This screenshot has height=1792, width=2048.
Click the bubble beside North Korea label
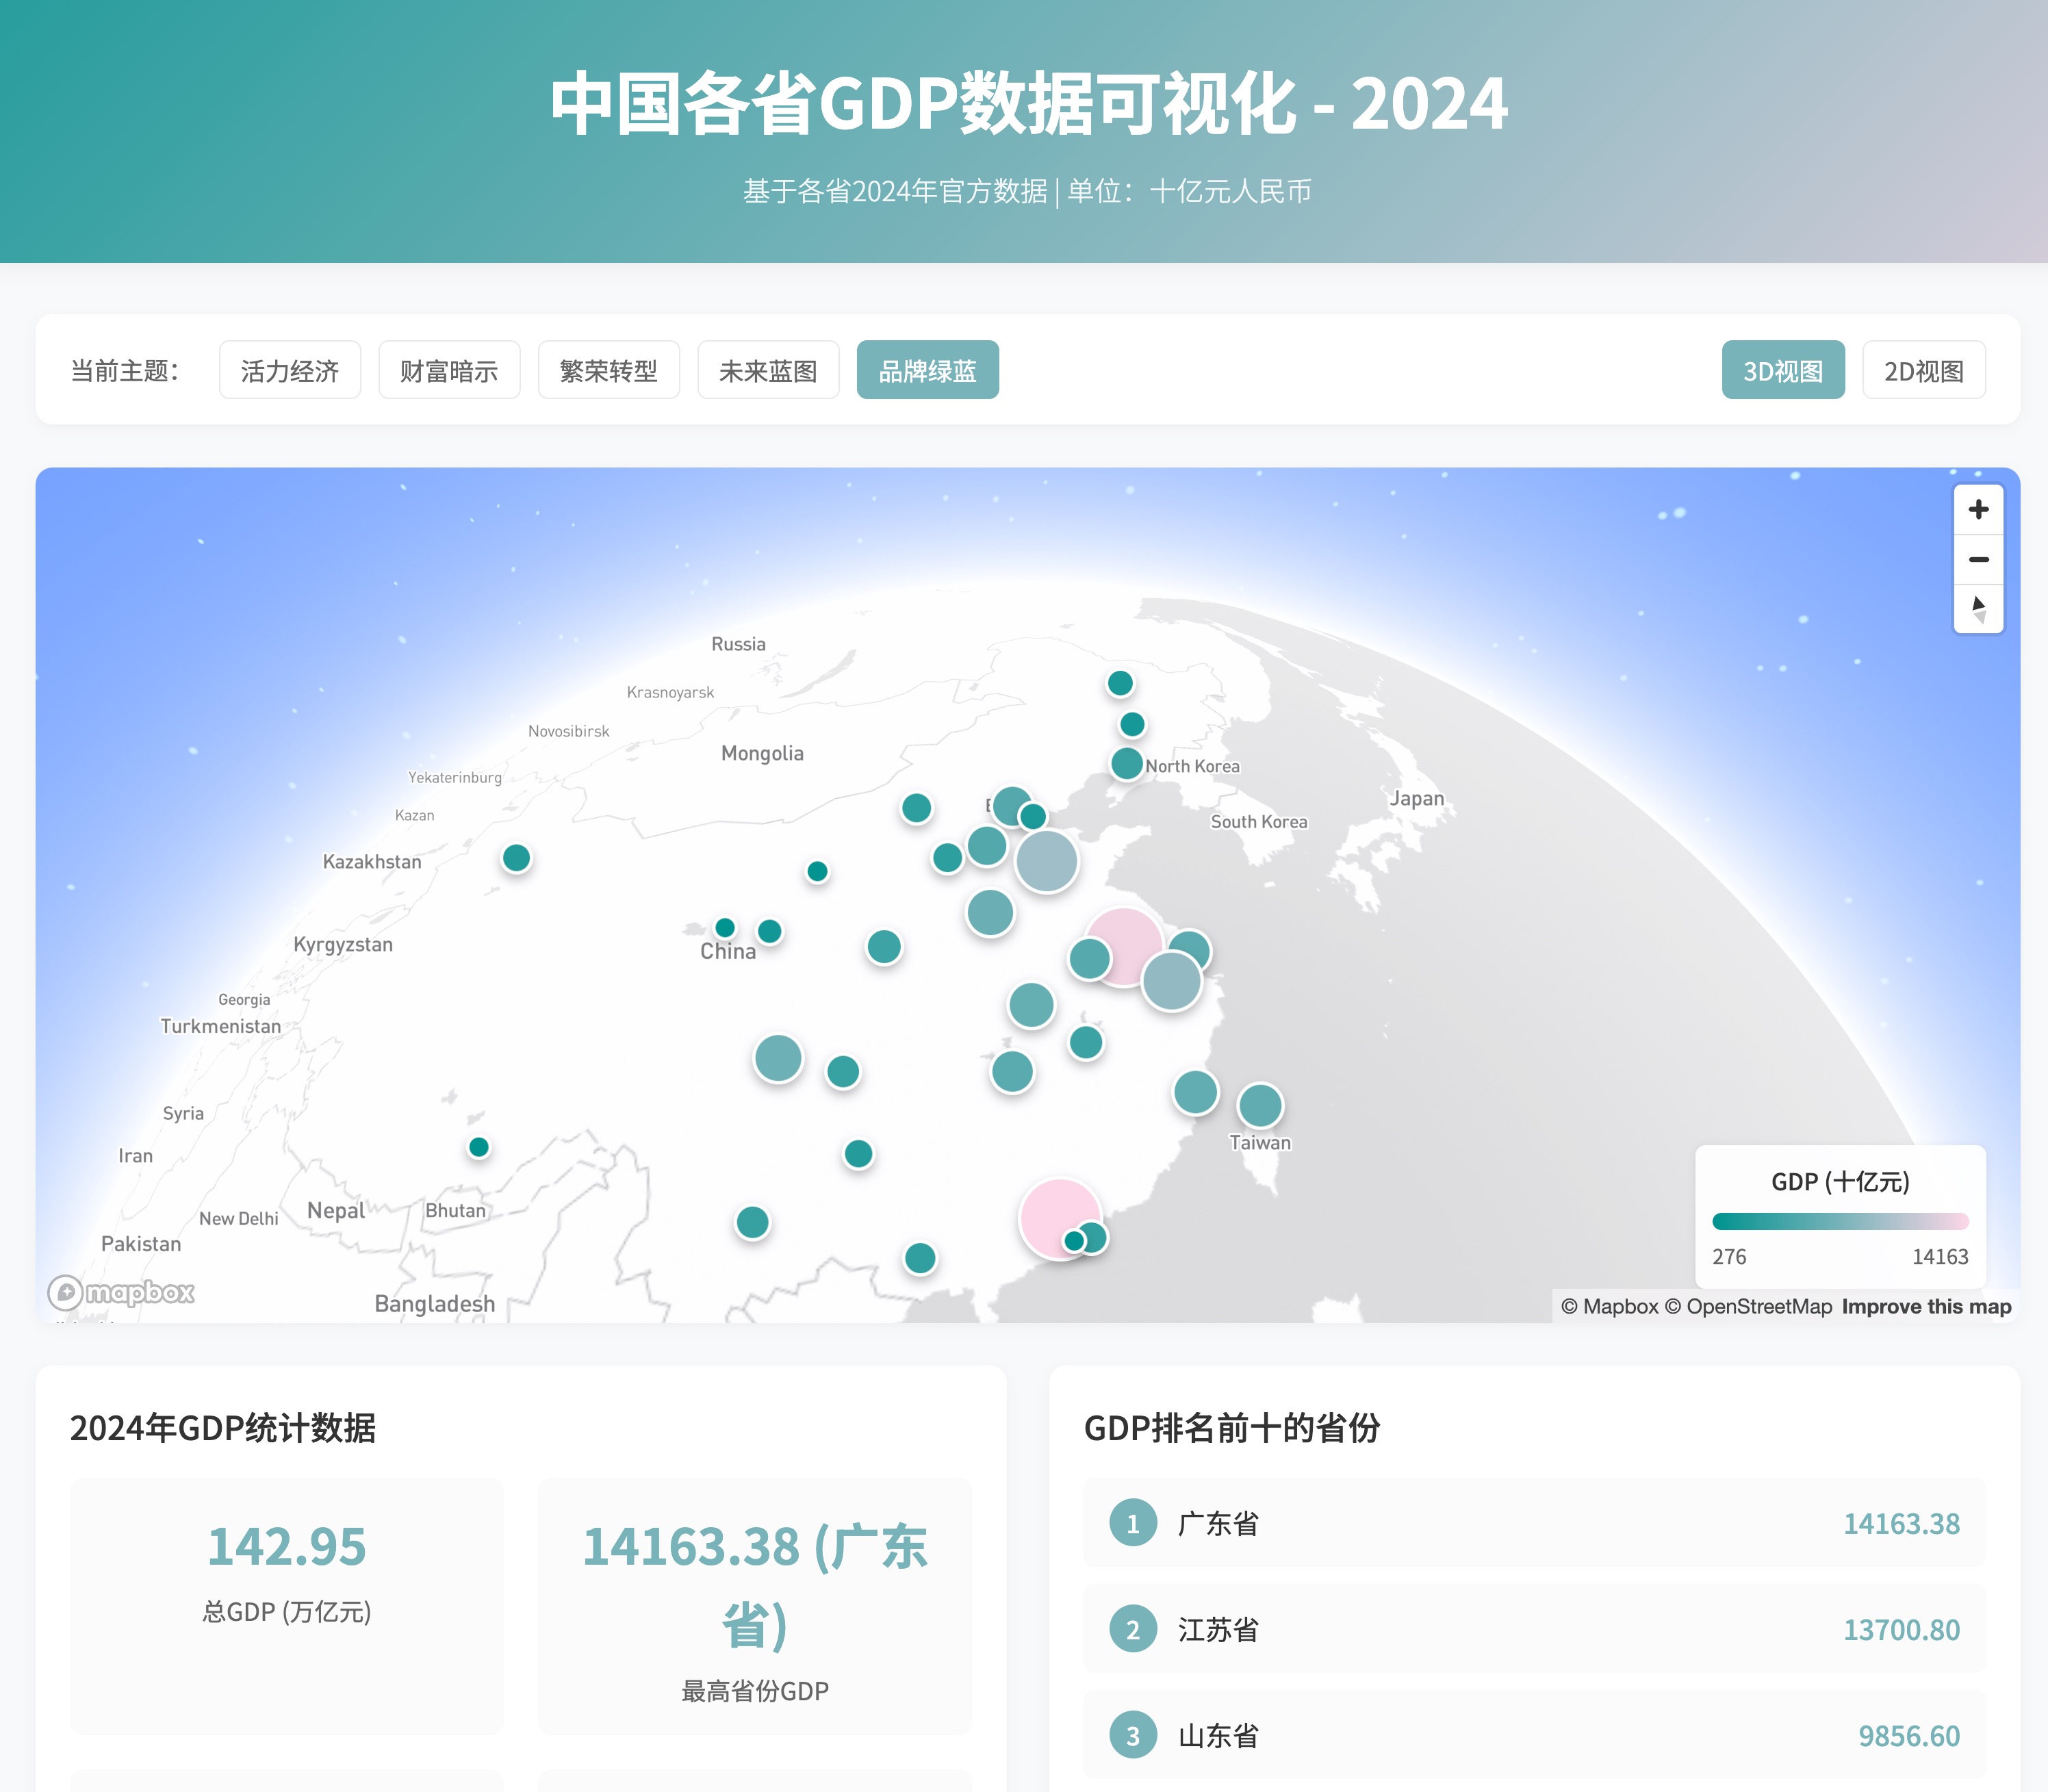pos(1127,763)
